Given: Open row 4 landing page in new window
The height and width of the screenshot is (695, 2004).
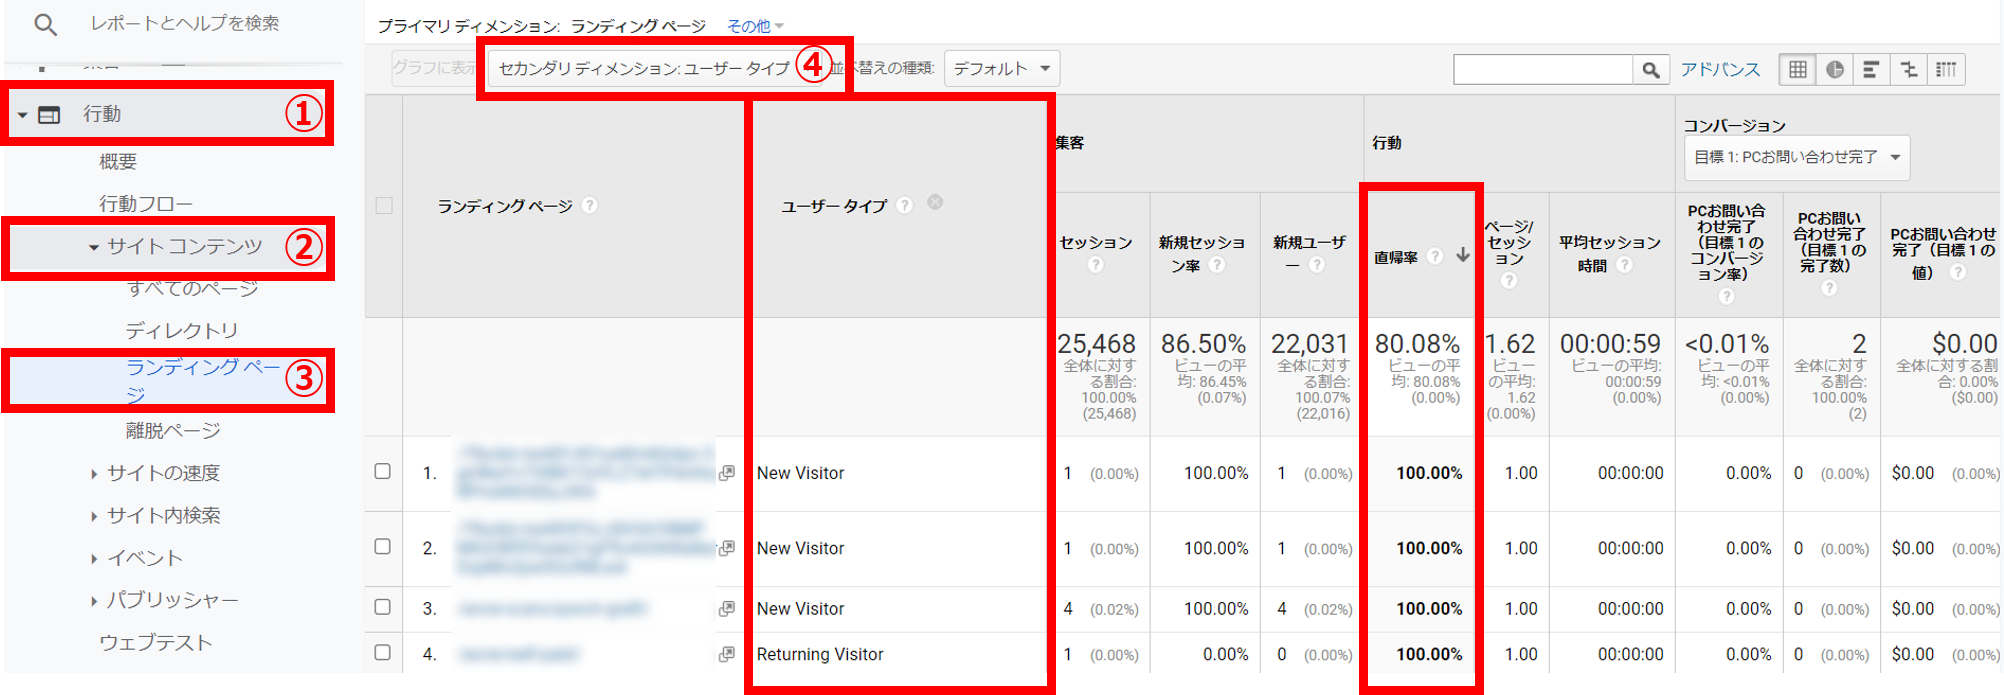Looking at the screenshot, I should 727,654.
